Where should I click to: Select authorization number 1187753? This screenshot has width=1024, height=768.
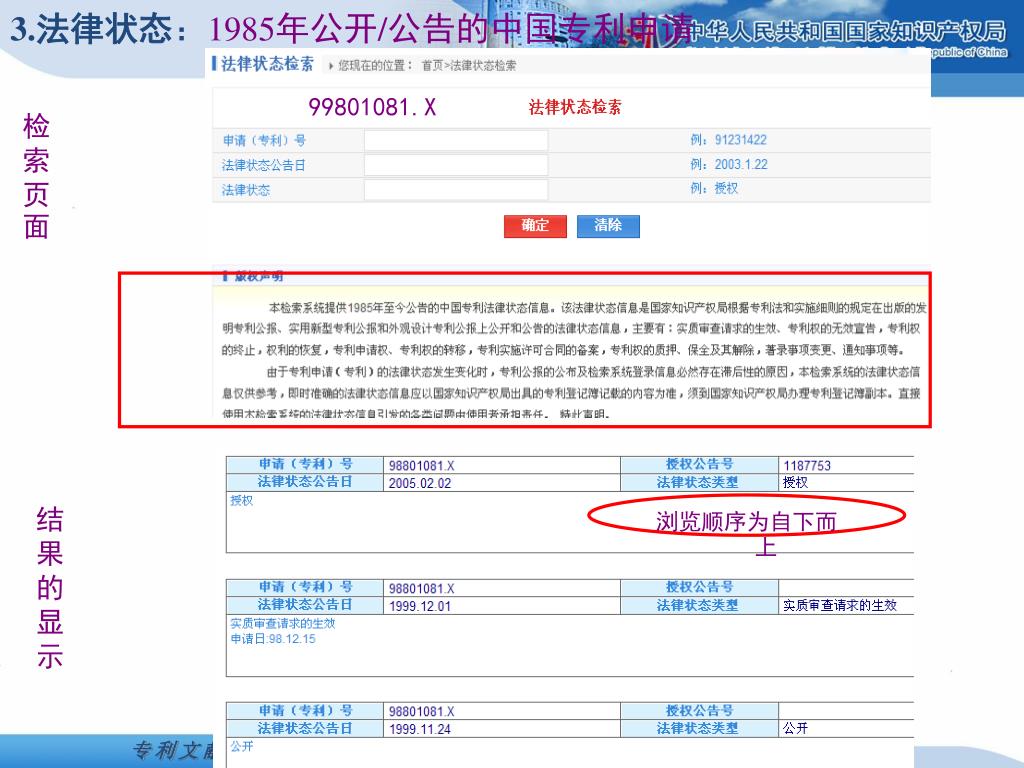tap(807, 466)
